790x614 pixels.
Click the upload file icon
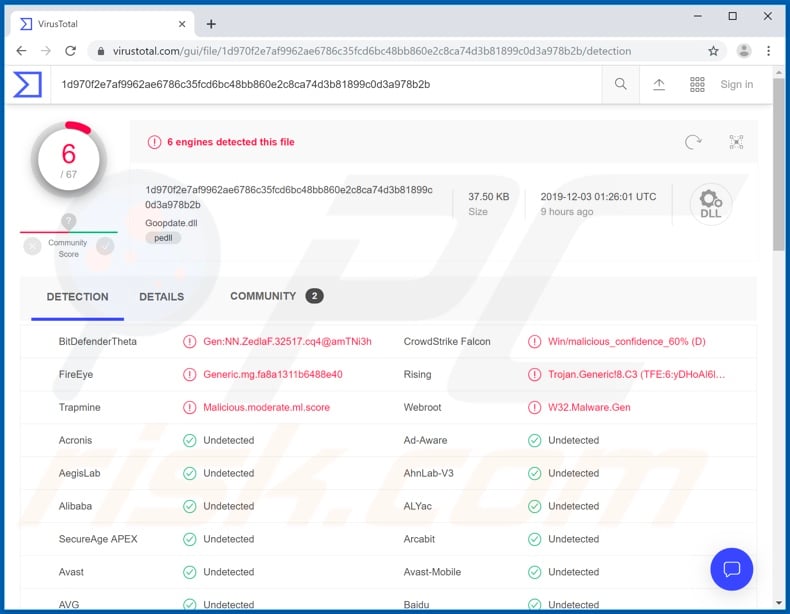(x=659, y=85)
